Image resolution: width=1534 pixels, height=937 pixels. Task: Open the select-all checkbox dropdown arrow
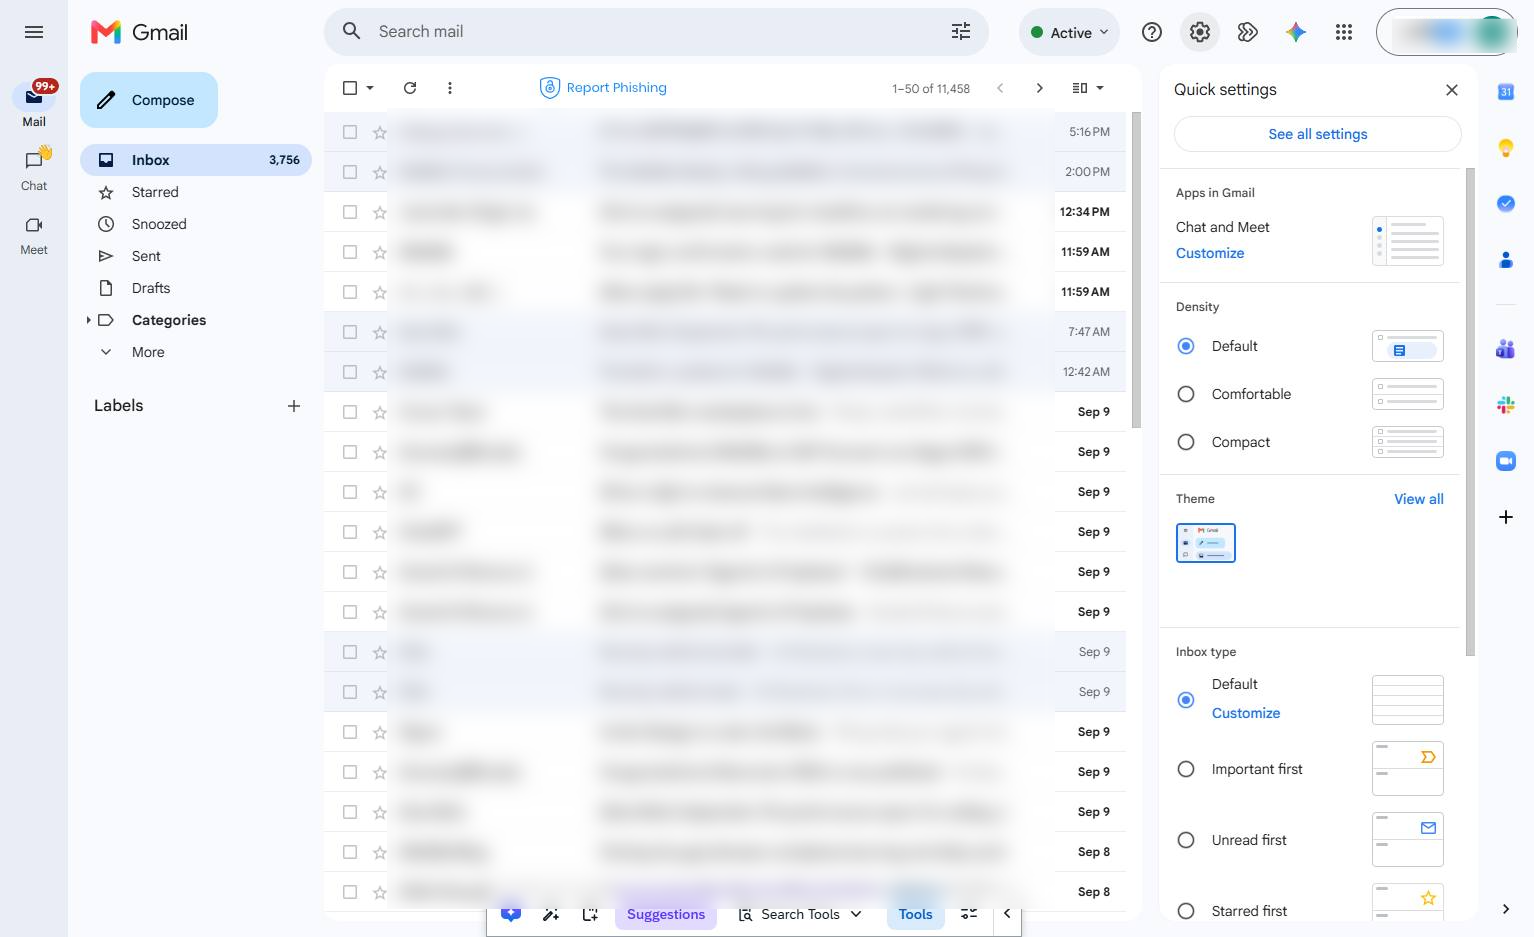(x=370, y=88)
